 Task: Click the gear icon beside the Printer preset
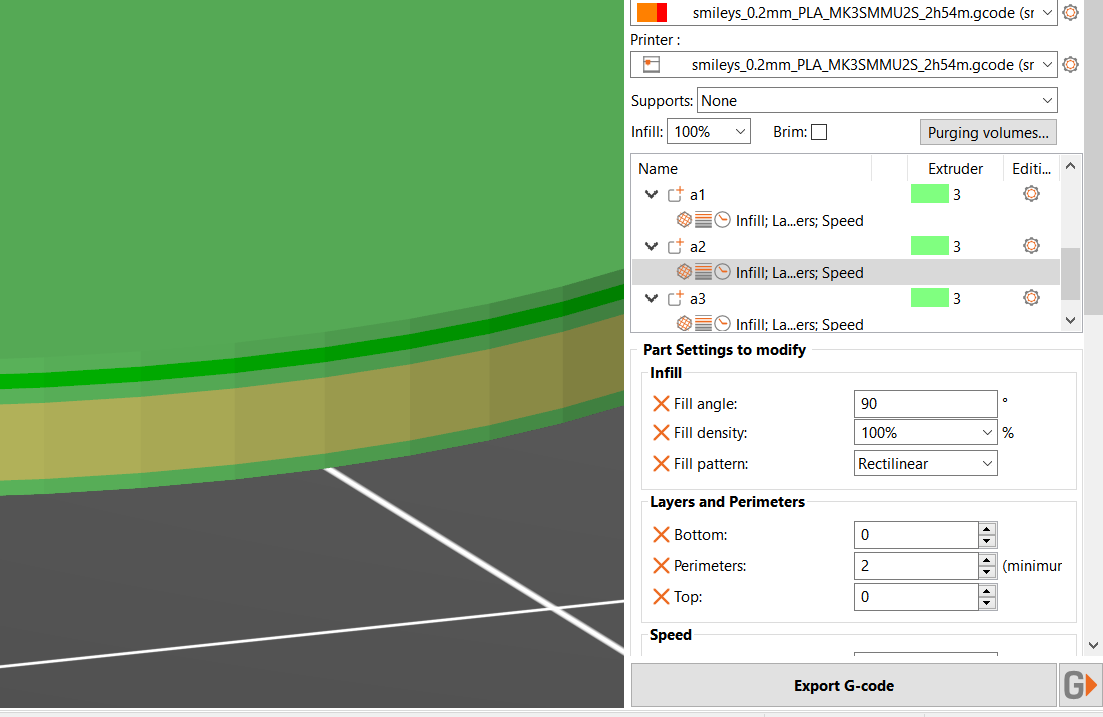click(x=1070, y=65)
